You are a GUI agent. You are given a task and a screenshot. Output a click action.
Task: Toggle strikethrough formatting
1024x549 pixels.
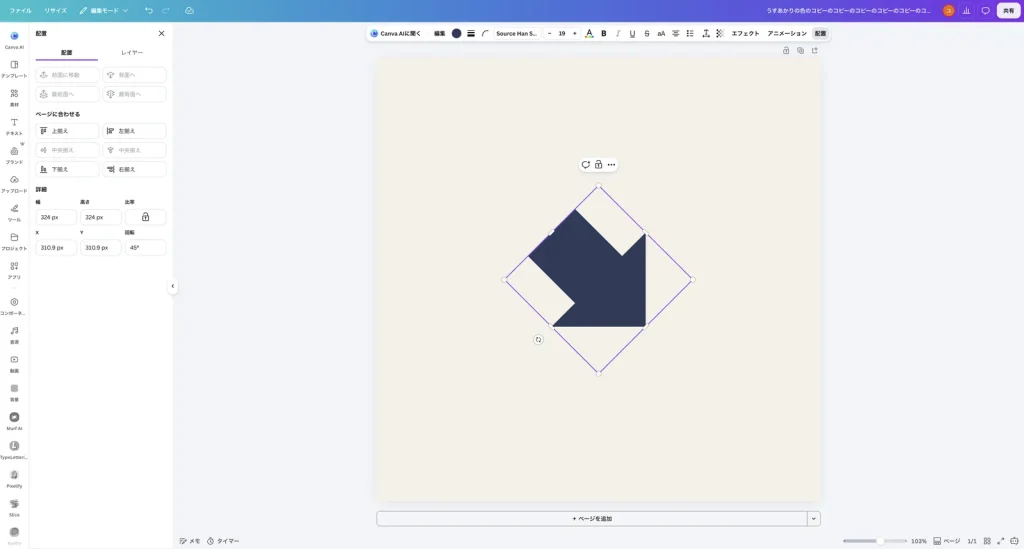[x=647, y=33]
